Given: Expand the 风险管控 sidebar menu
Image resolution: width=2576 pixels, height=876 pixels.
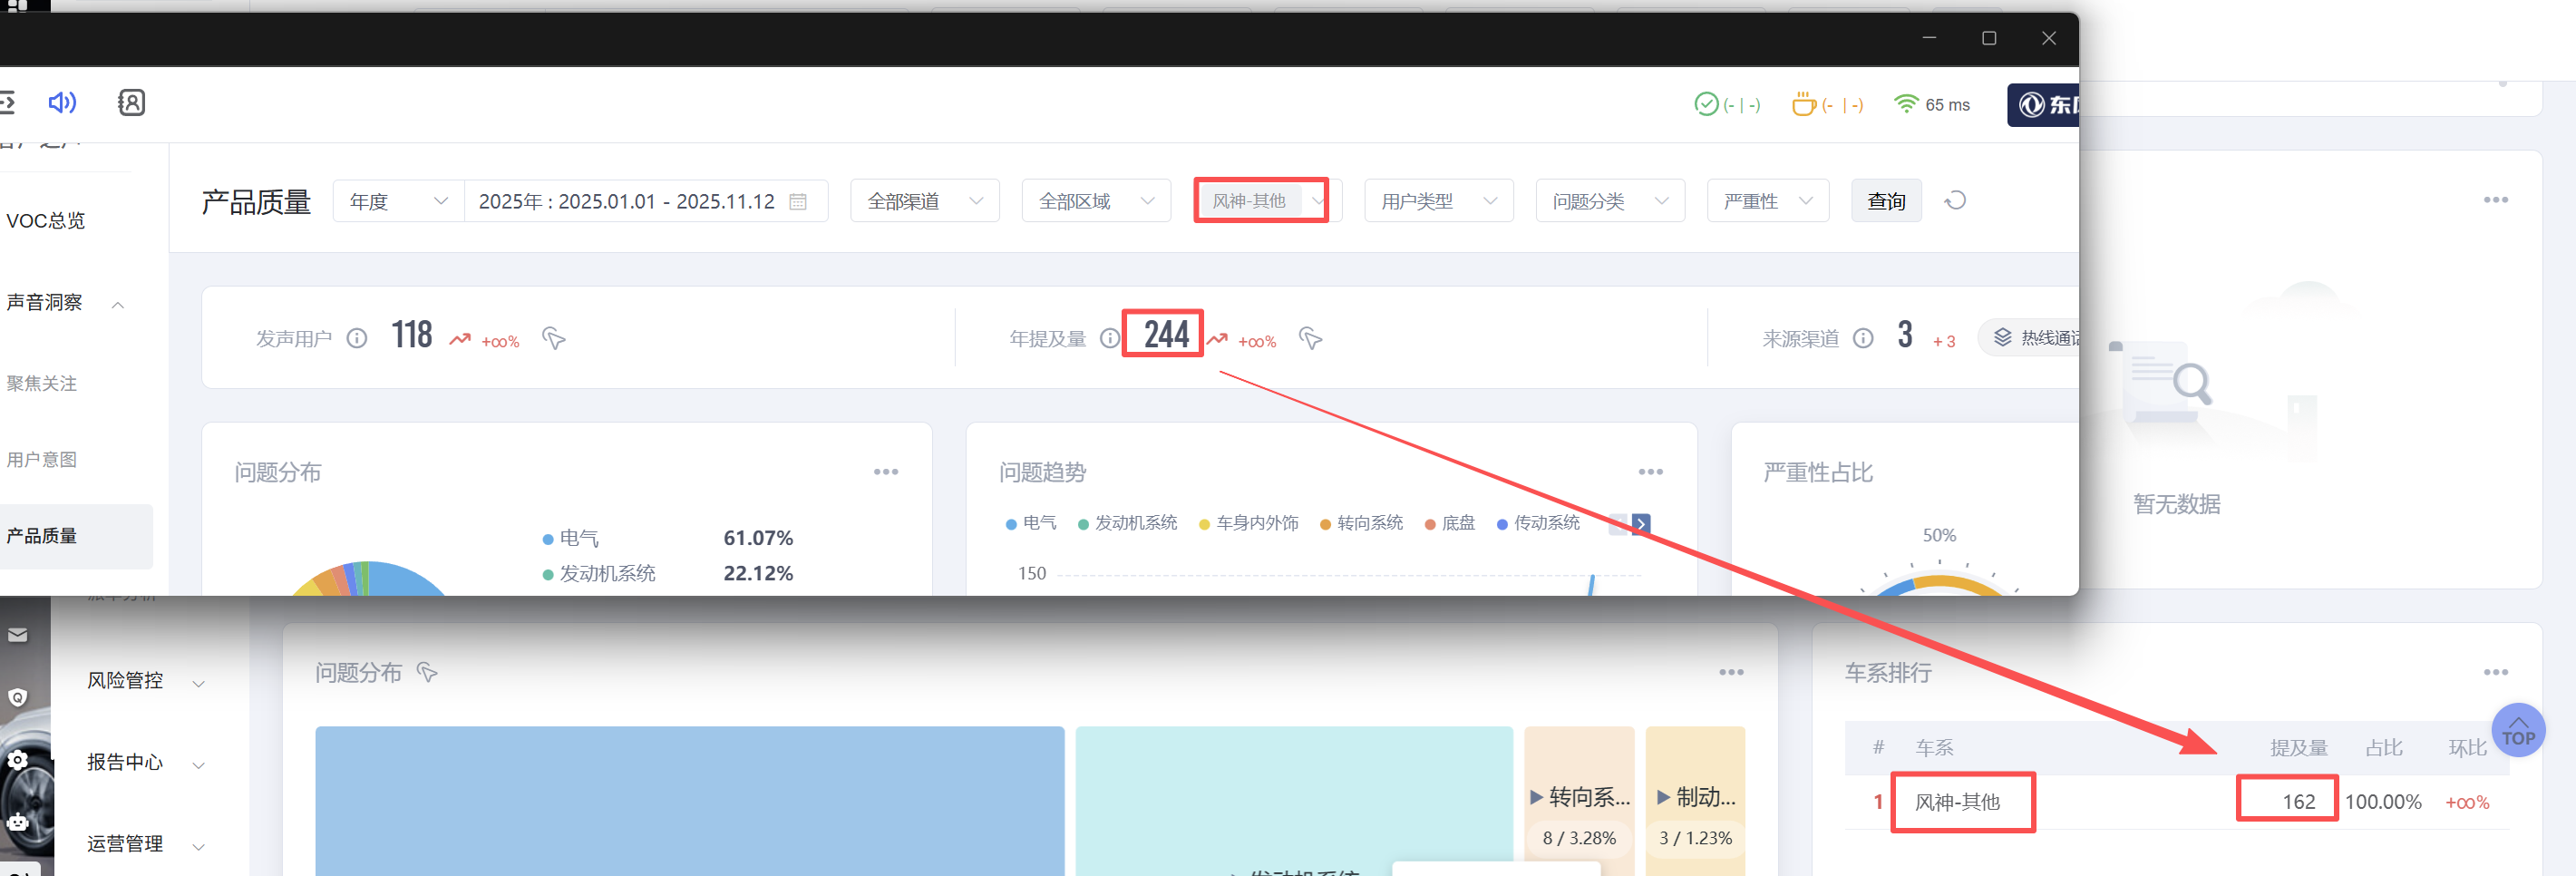Looking at the screenshot, I should coord(145,681).
